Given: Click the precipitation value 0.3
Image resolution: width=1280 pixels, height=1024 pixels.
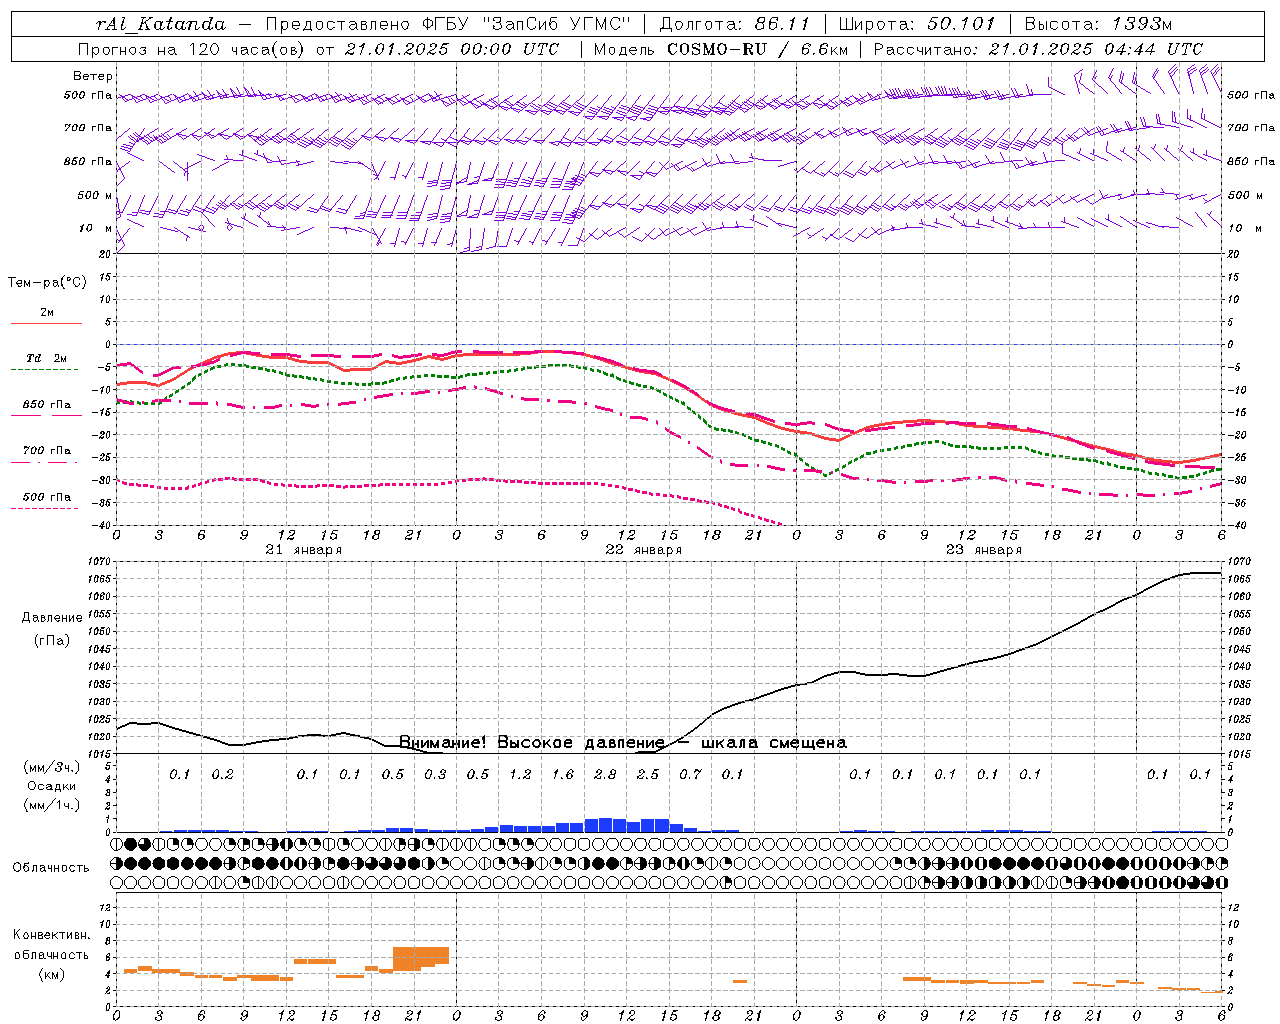Looking at the screenshot, I should click(435, 774).
